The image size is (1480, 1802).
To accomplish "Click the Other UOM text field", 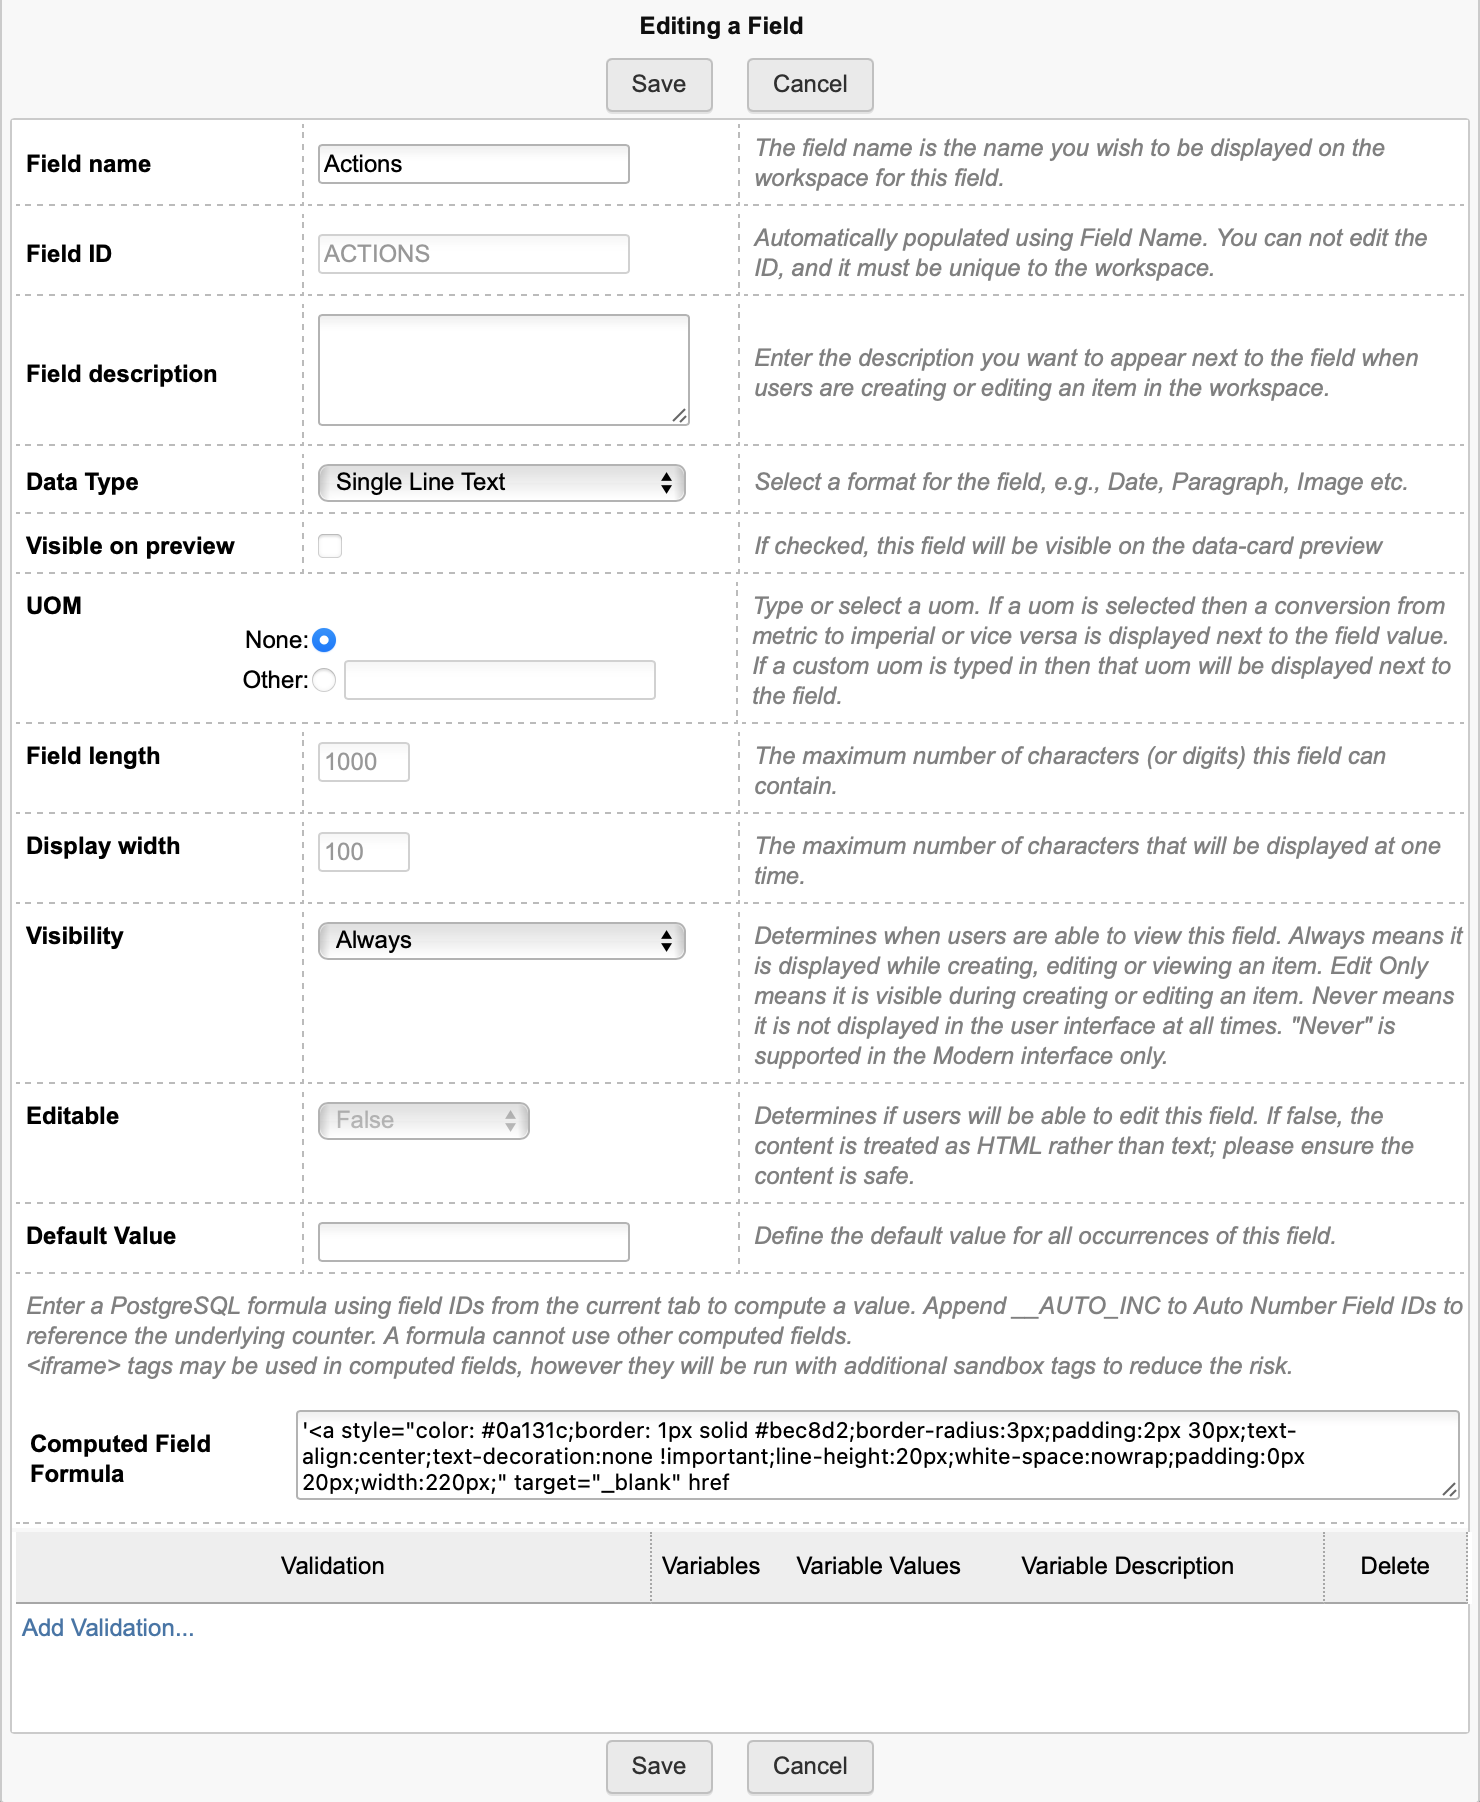I will point(499,680).
